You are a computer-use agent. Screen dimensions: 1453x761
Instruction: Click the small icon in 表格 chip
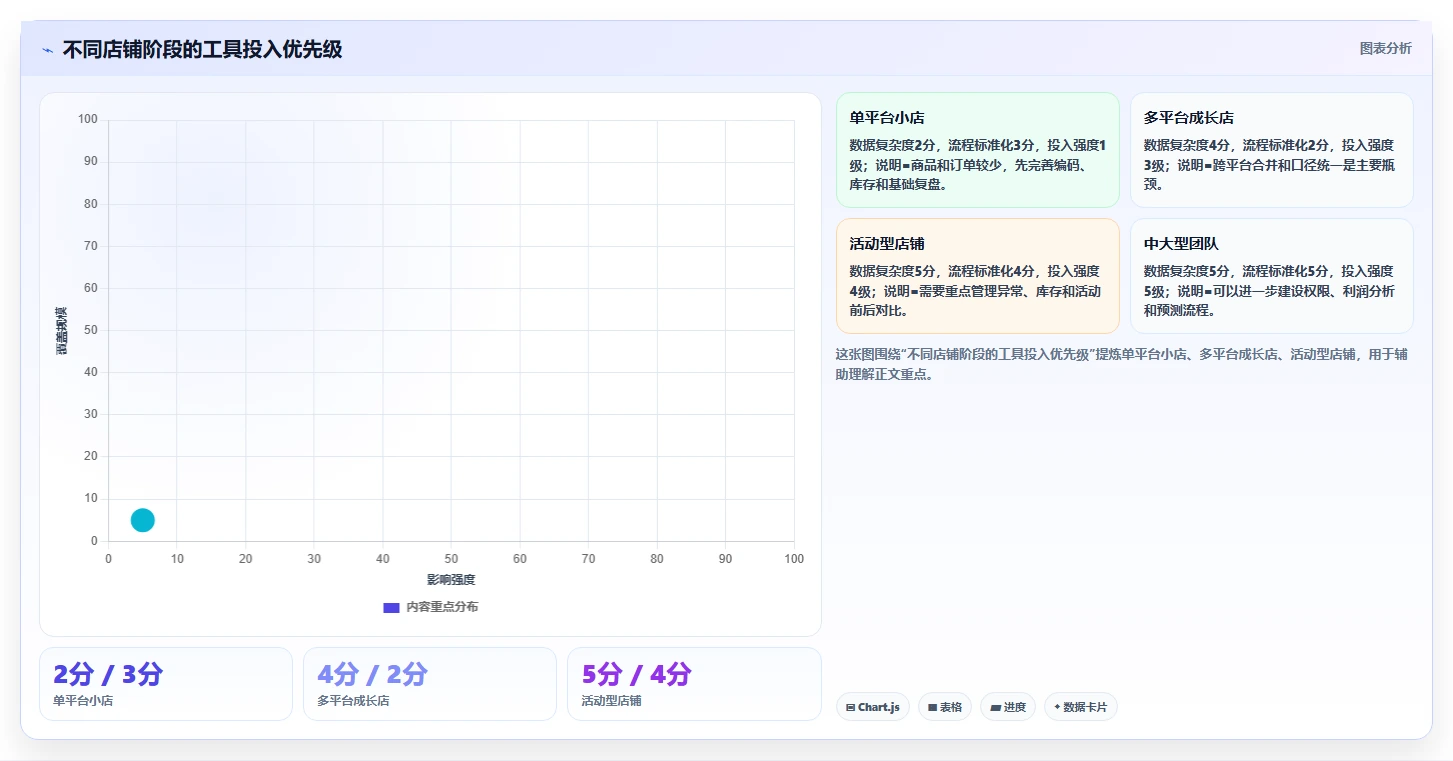[x=932, y=707]
